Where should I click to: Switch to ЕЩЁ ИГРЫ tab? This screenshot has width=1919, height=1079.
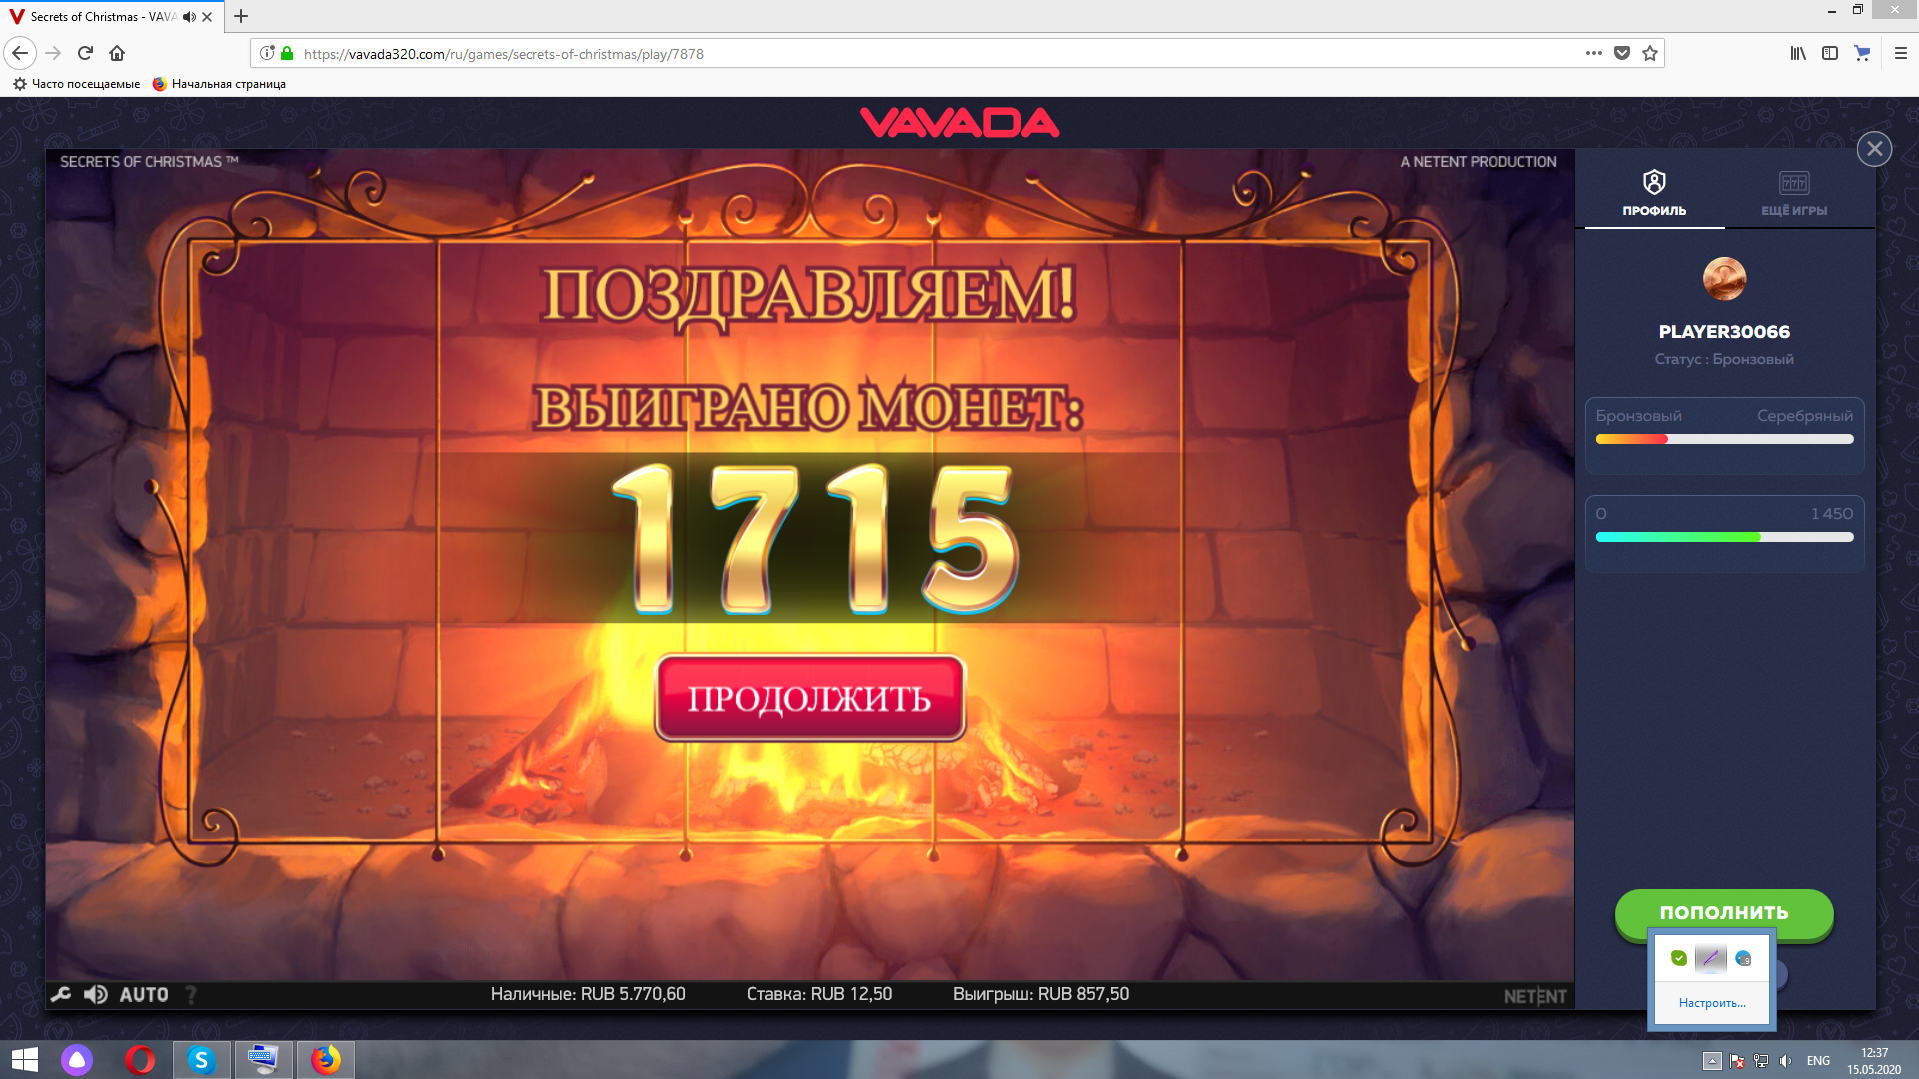coord(1794,194)
